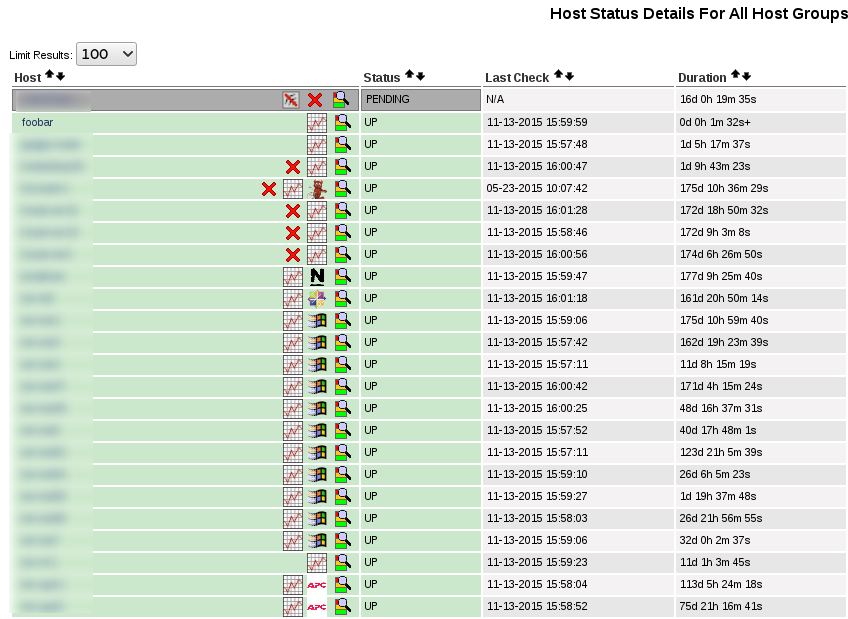Sort Host column descending with down arrow

pos(61,76)
